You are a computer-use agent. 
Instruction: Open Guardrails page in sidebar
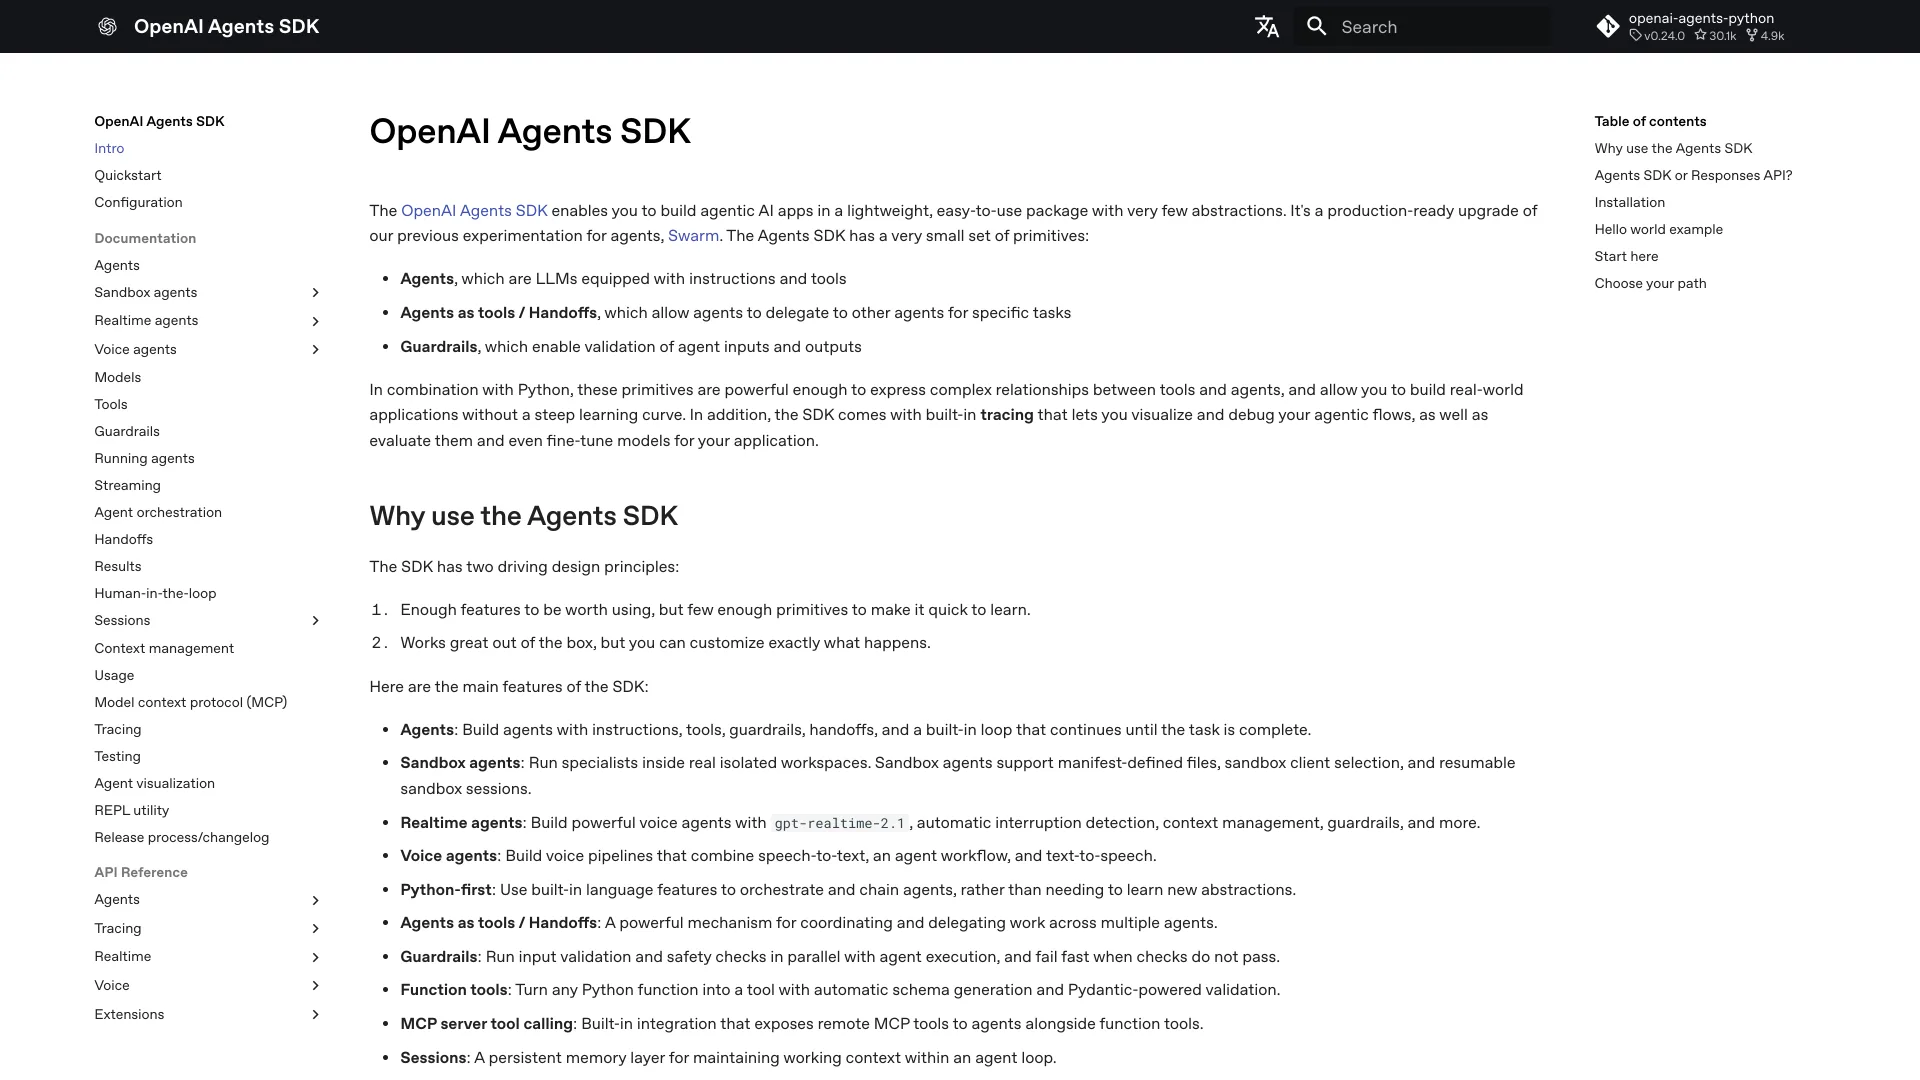tap(127, 431)
